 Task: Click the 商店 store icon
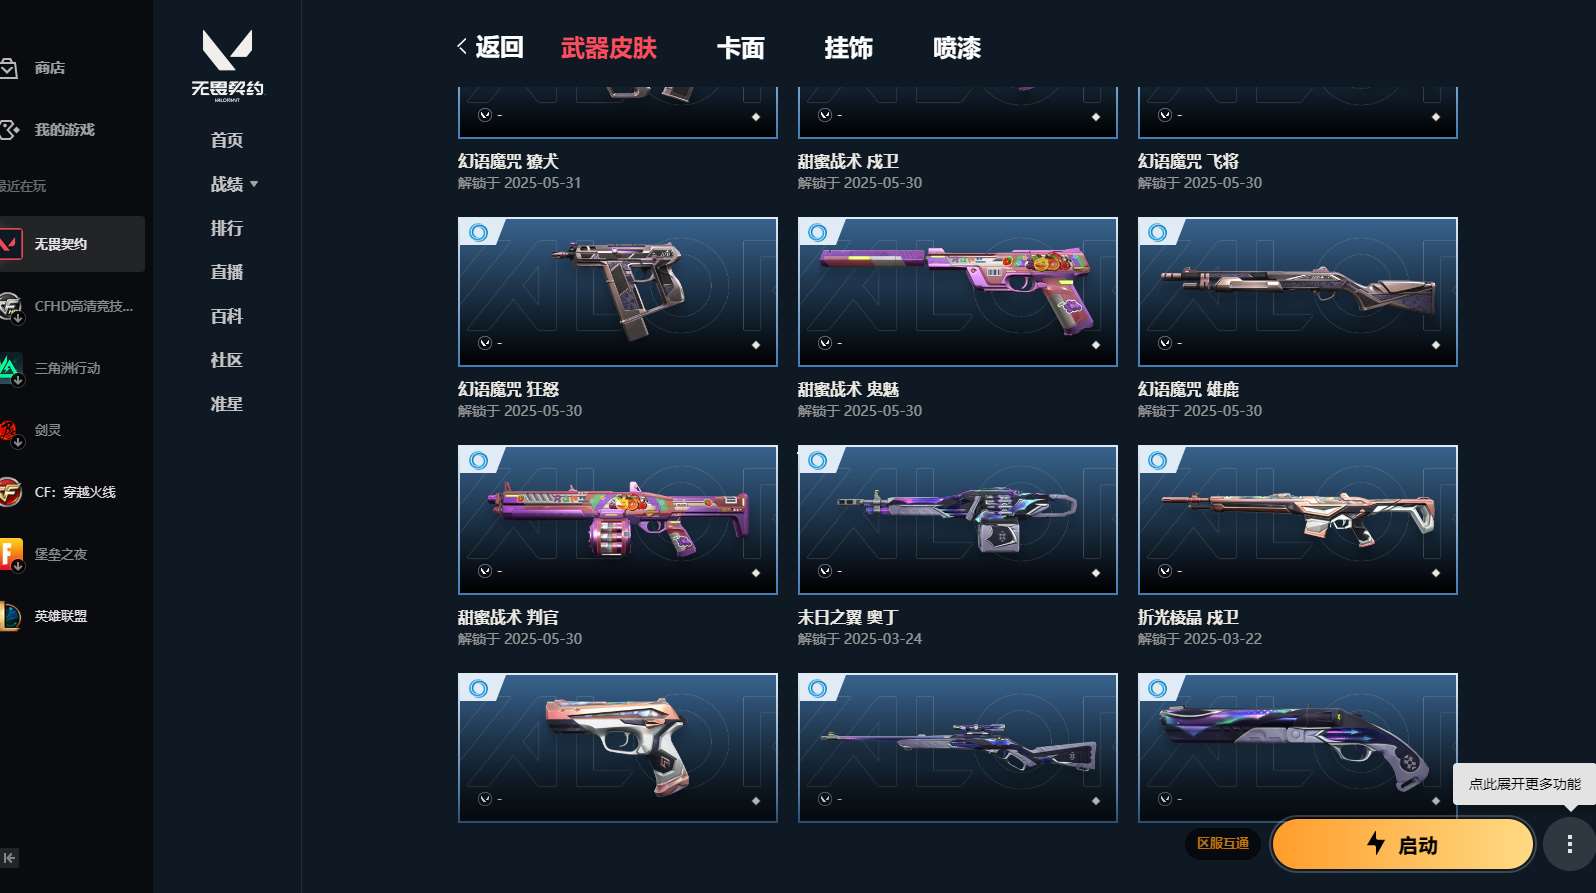9,68
